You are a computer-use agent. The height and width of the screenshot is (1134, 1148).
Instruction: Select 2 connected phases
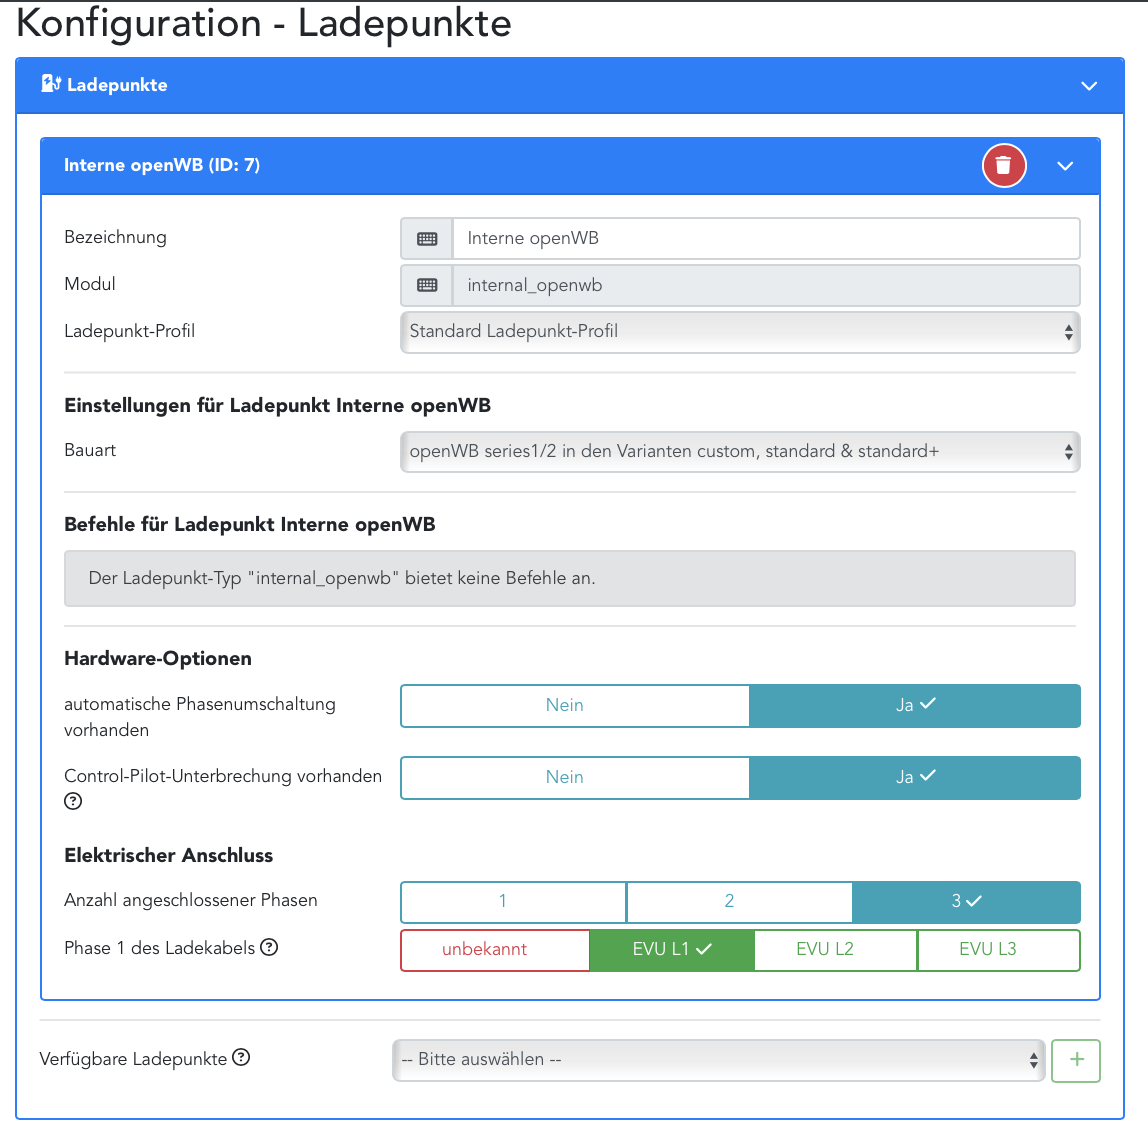(x=739, y=902)
